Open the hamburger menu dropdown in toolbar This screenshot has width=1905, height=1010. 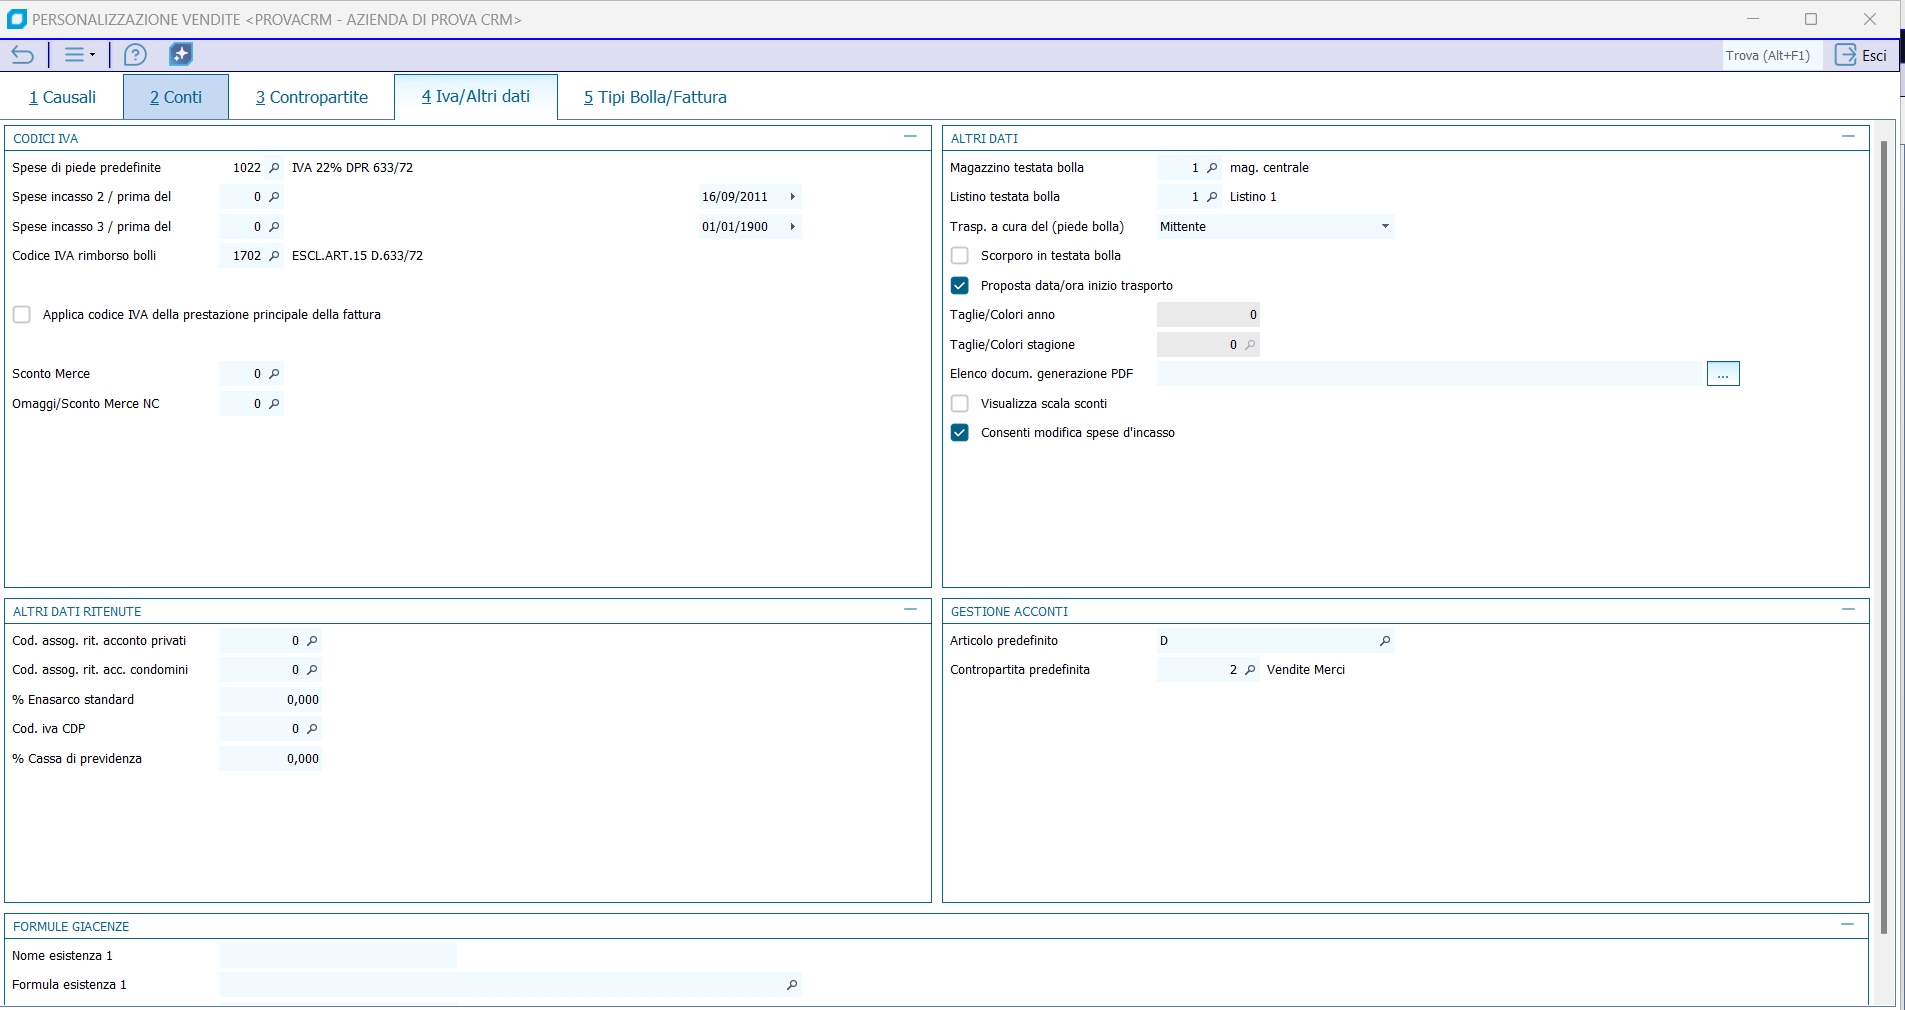(79, 55)
